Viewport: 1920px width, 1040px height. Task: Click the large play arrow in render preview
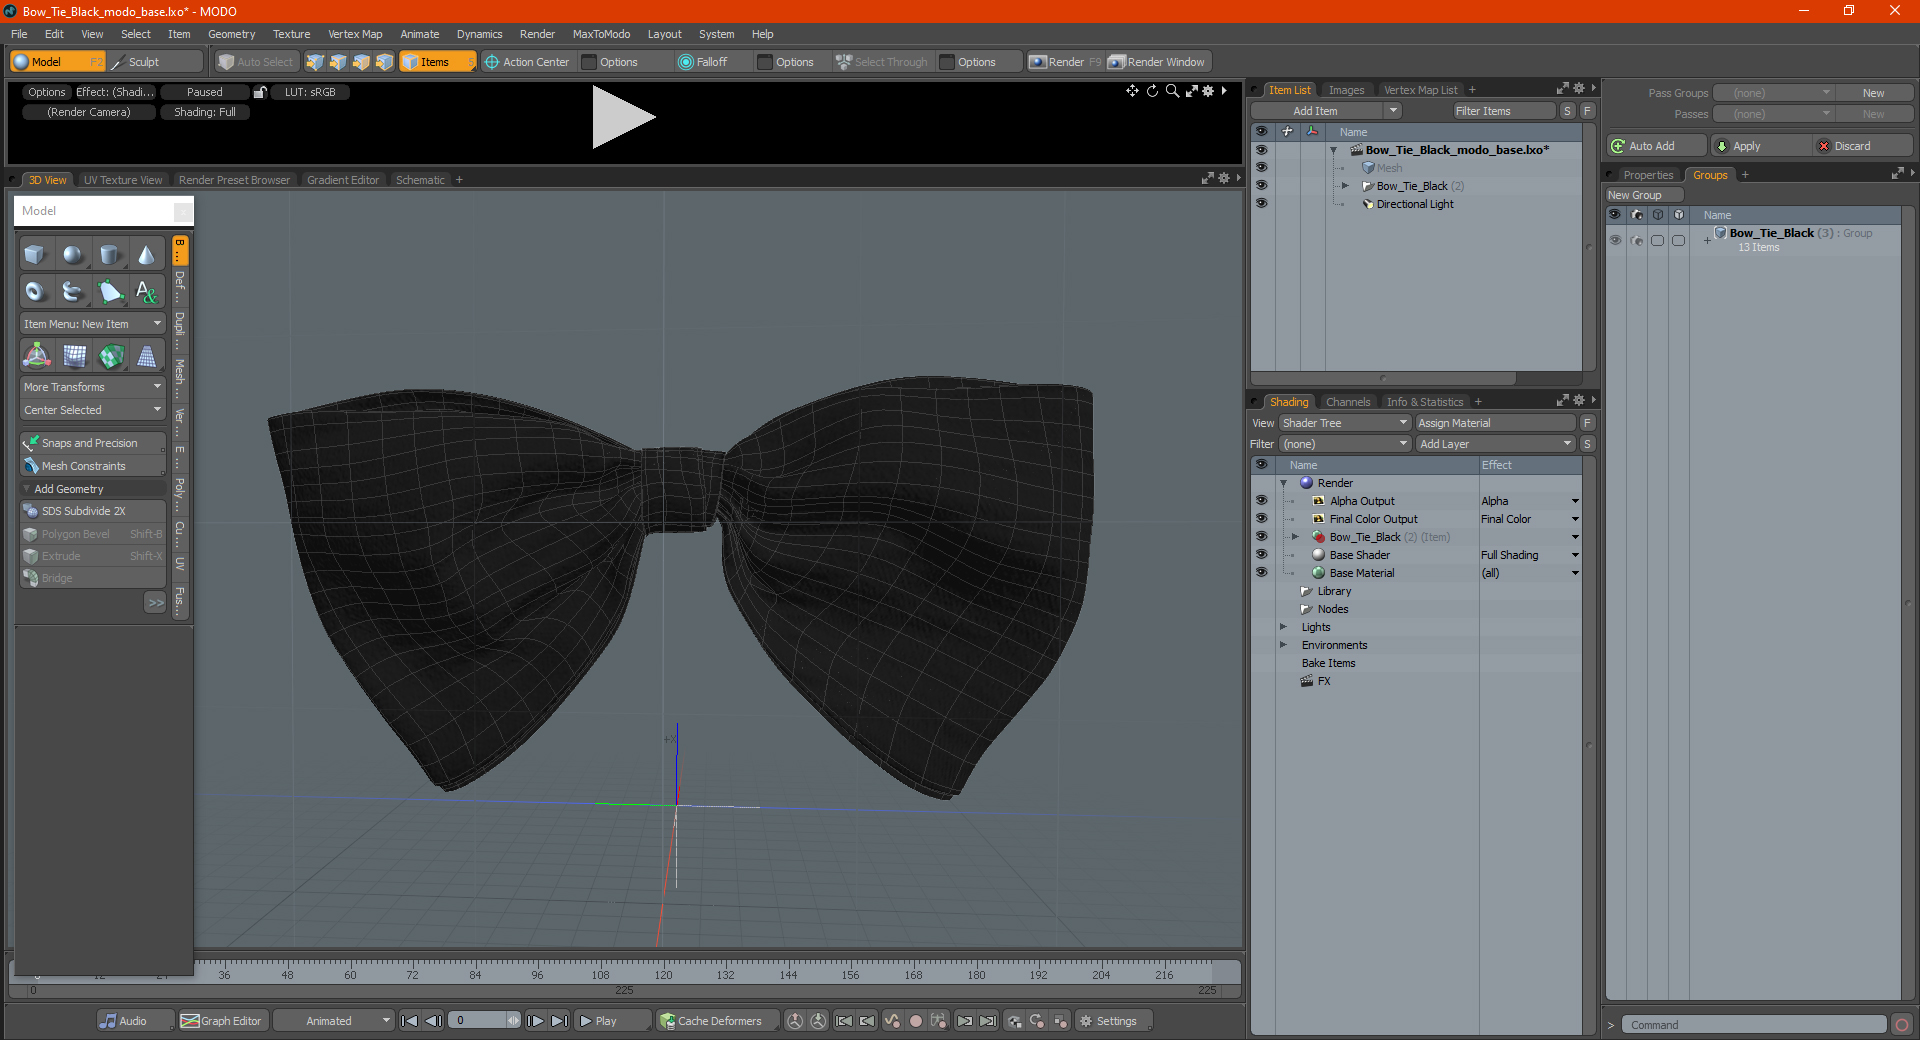(622, 117)
